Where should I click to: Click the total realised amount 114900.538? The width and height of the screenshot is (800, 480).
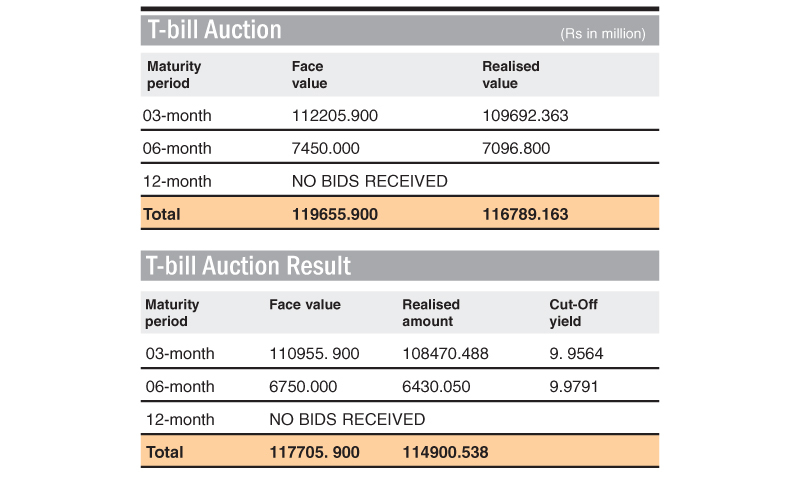click(x=445, y=452)
